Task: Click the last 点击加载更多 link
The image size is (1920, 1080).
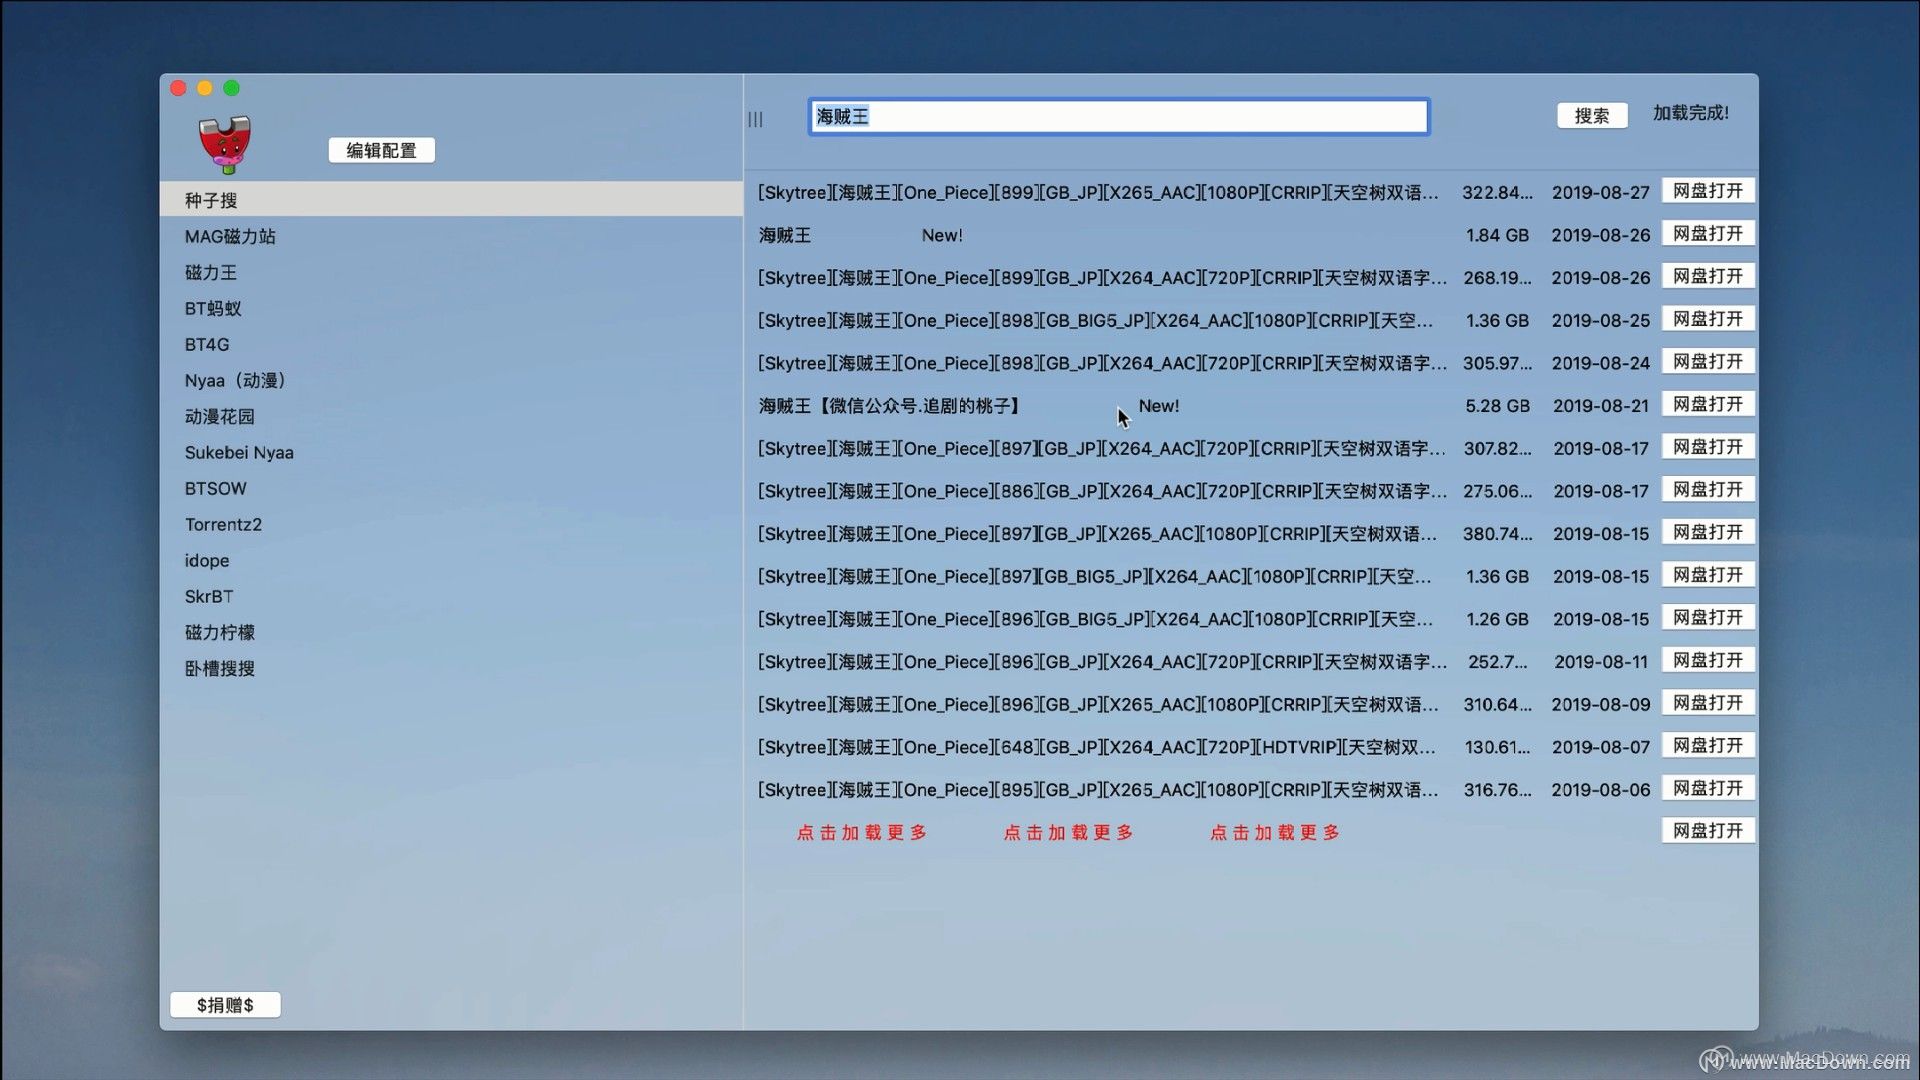Action: (1275, 832)
